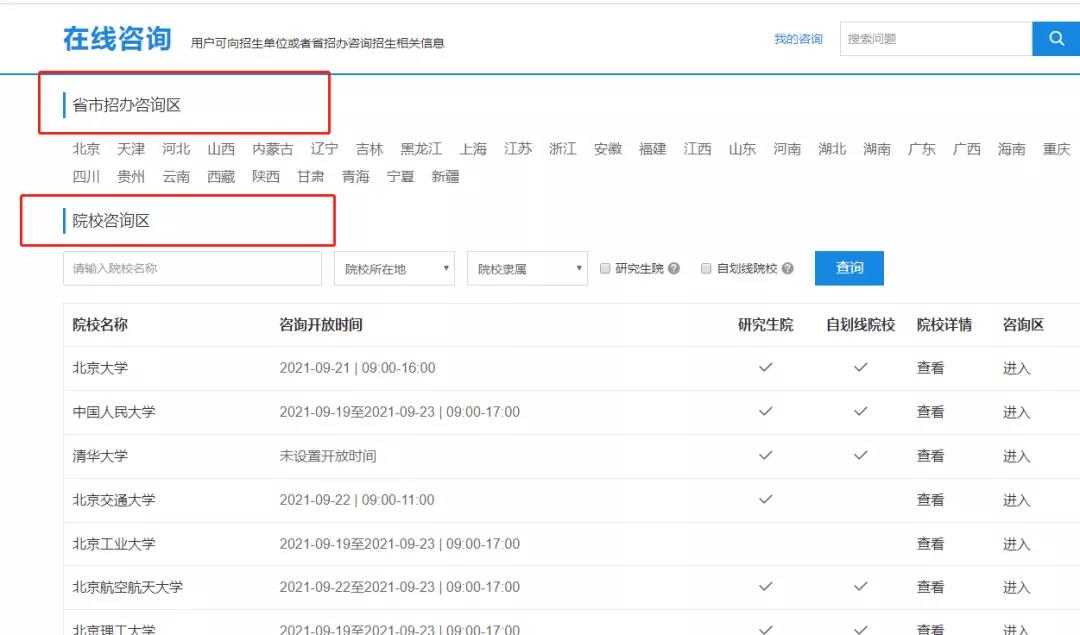Enter (进入) consultation area for 中国人民大学
This screenshot has height=635, width=1080.
click(1016, 412)
